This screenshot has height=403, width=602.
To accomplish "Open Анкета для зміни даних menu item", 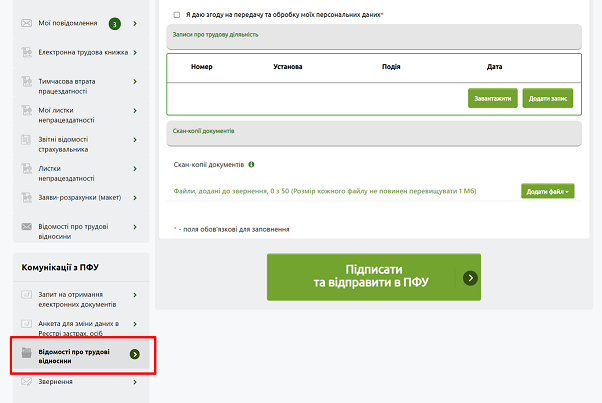I will (78, 328).
